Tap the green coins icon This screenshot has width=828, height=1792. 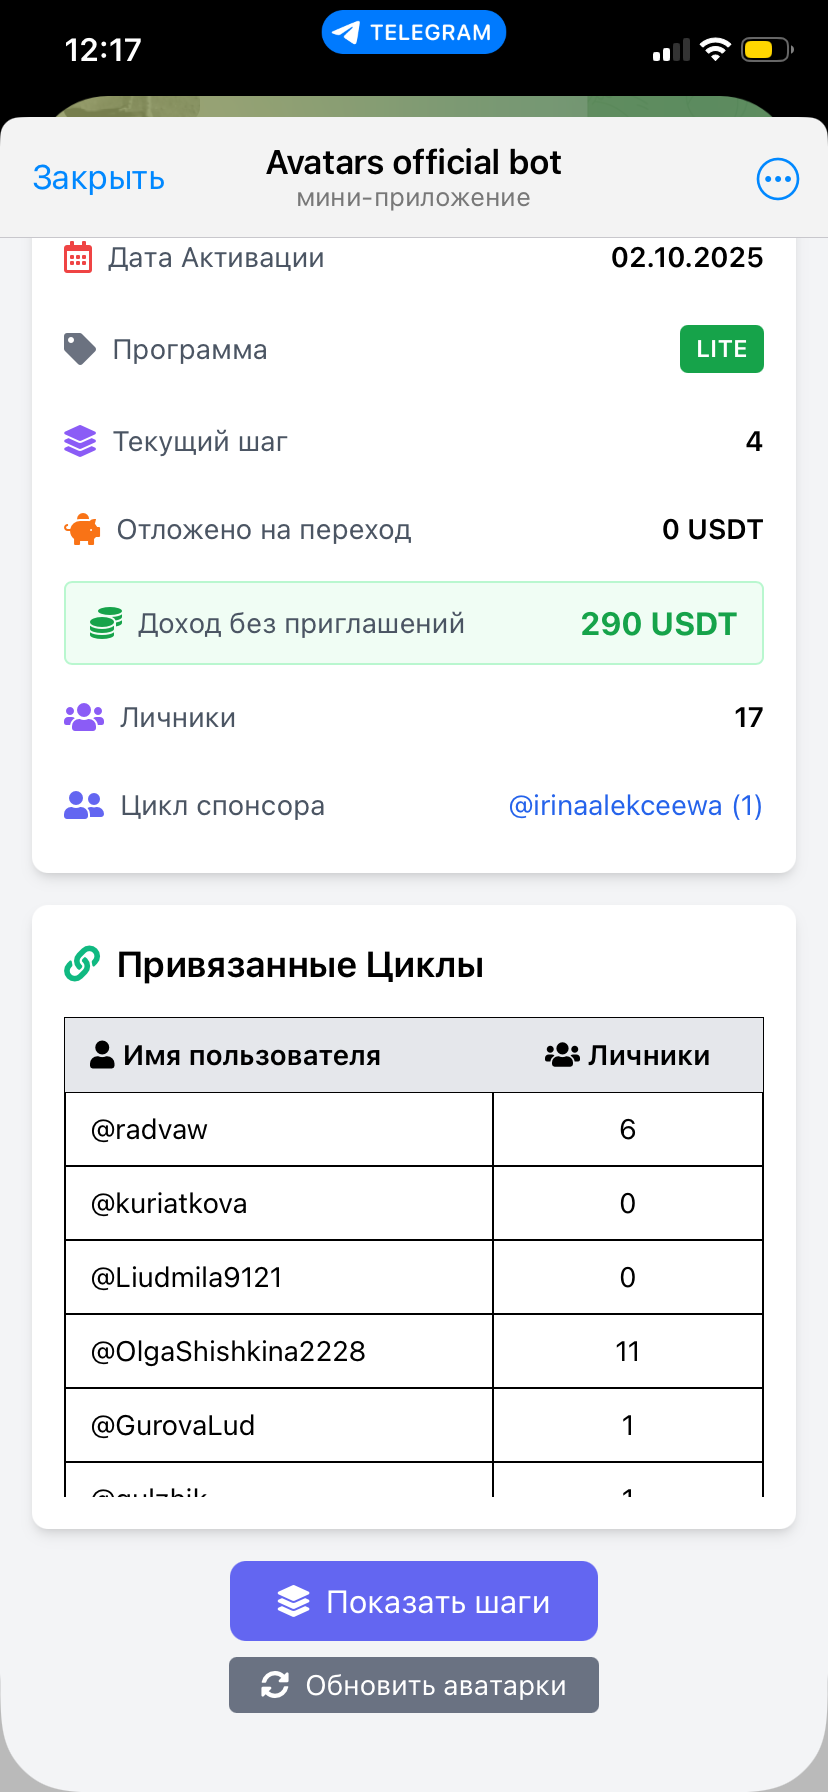point(106,624)
